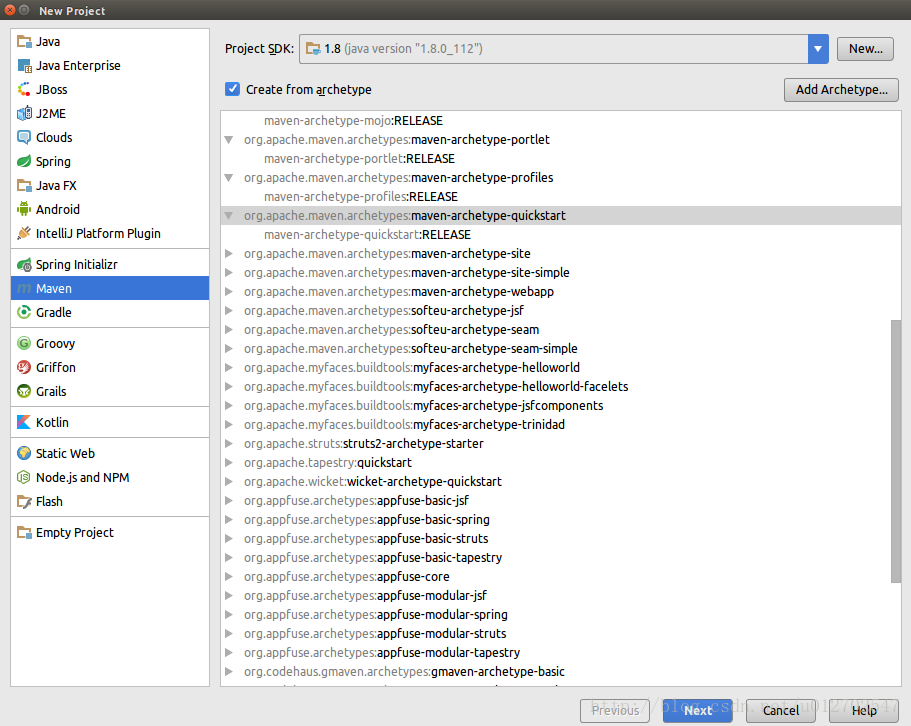Click the Clouds icon
911x726 pixels.
(24, 138)
